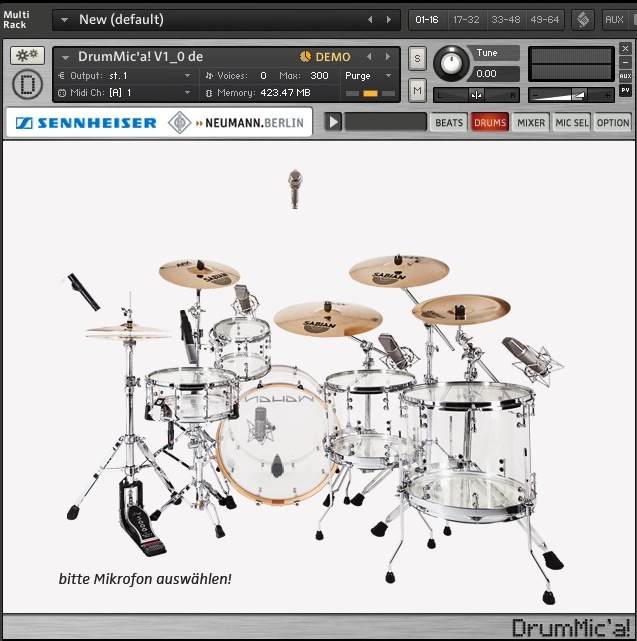The height and width of the screenshot is (641, 637).
Task: Open instrument options with the wrench icon
Action: 27,55
